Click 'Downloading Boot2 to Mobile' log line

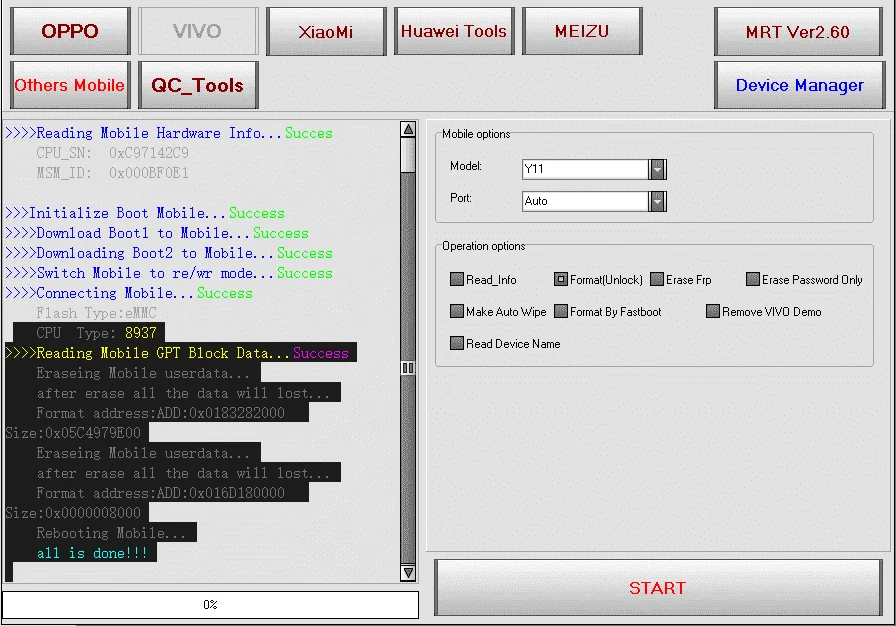coord(169,253)
